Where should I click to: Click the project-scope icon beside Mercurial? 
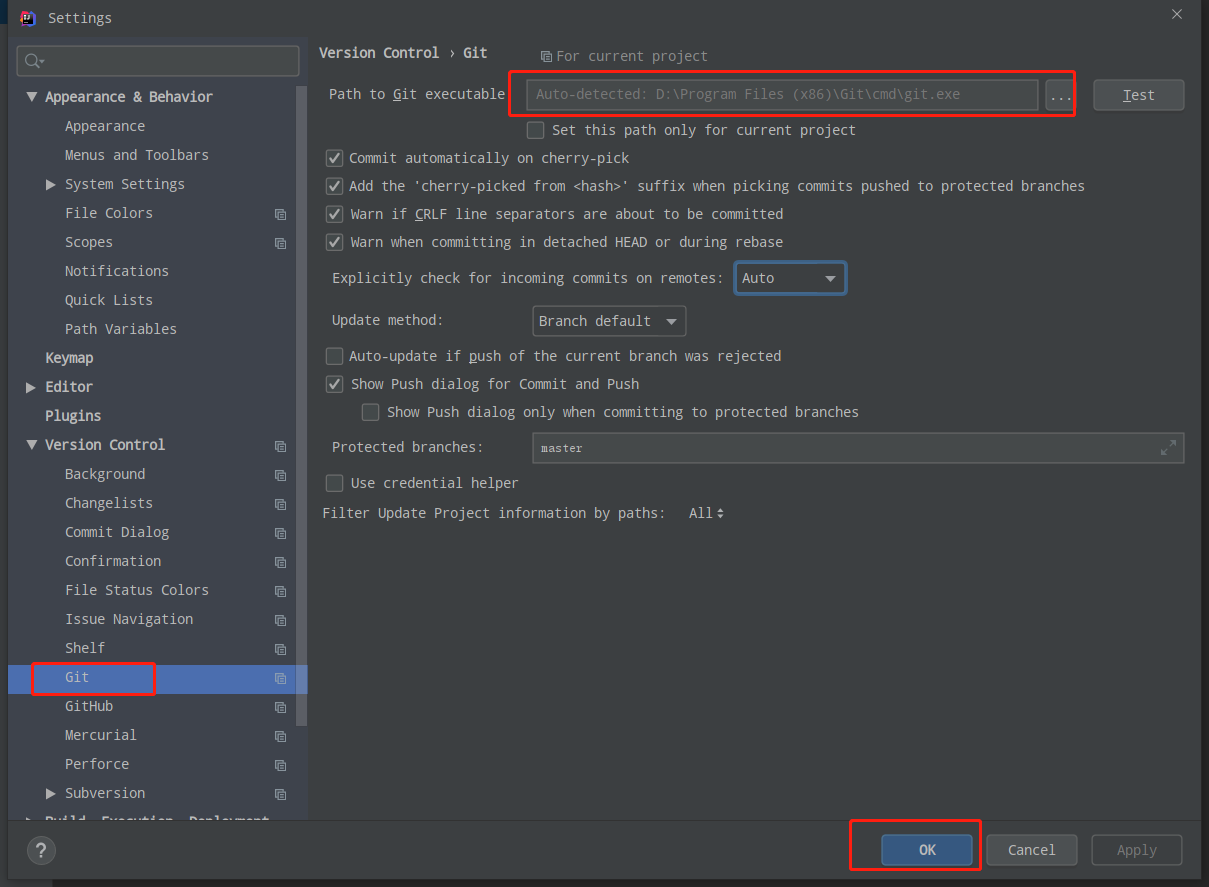pyautogui.click(x=280, y=736)
